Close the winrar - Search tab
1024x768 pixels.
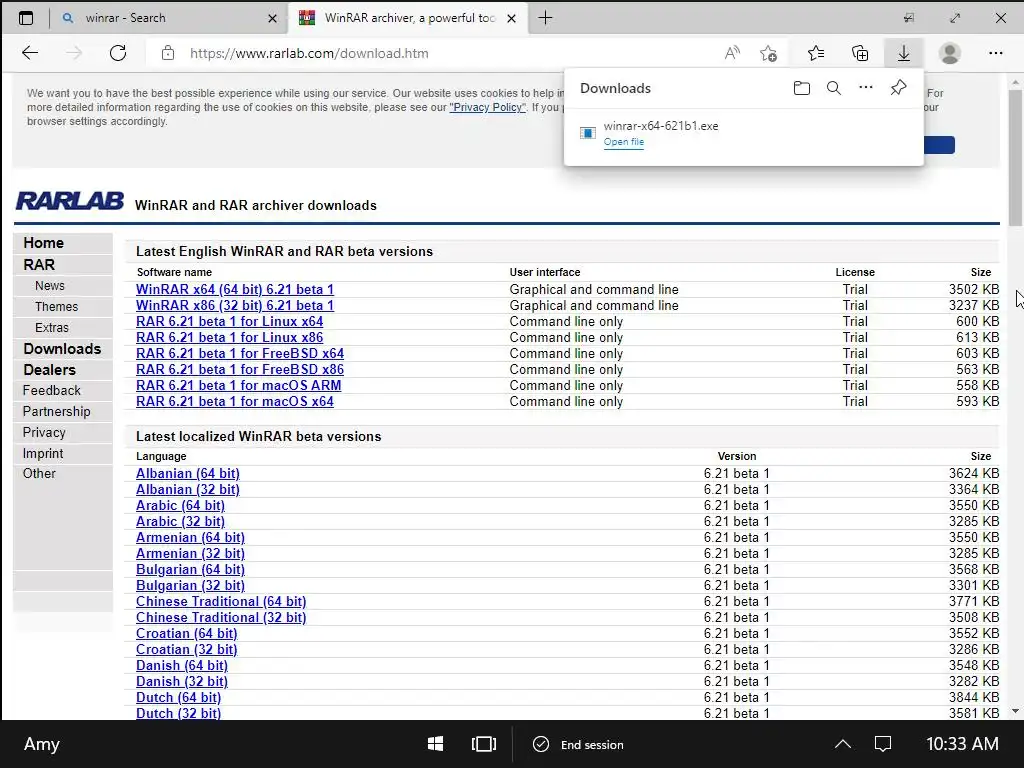(272, 18)
